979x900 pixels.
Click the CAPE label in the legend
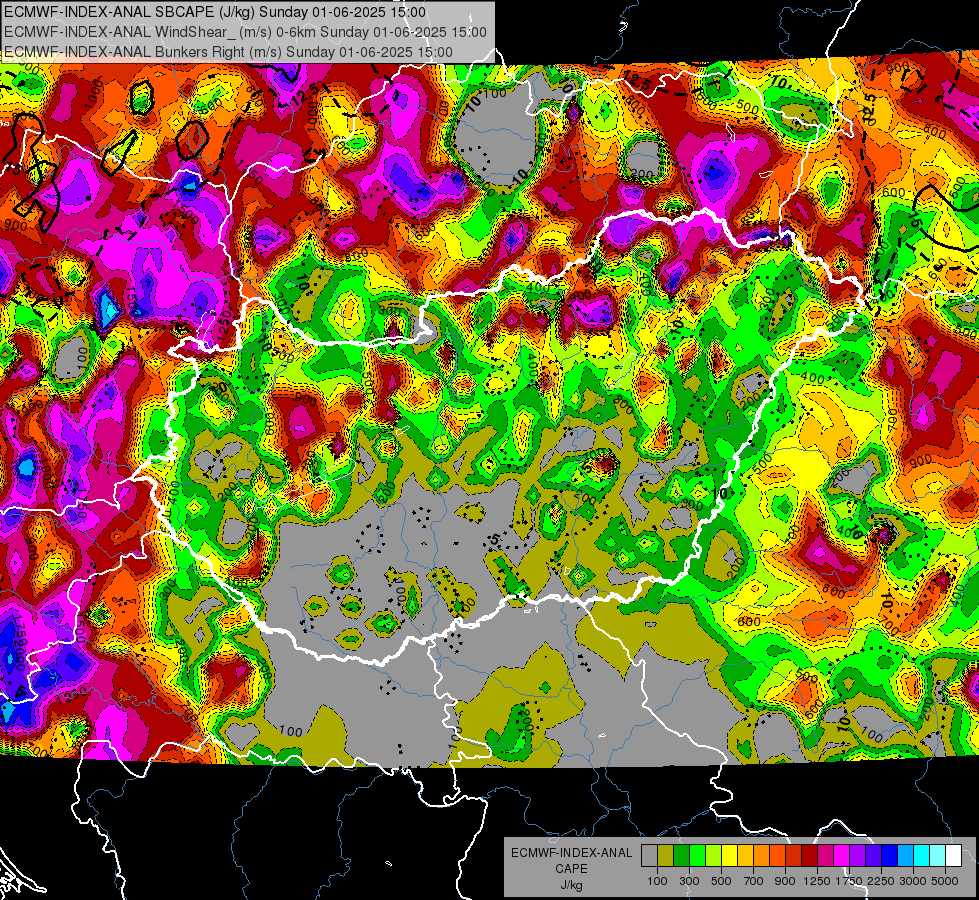(x=571, y=868)
